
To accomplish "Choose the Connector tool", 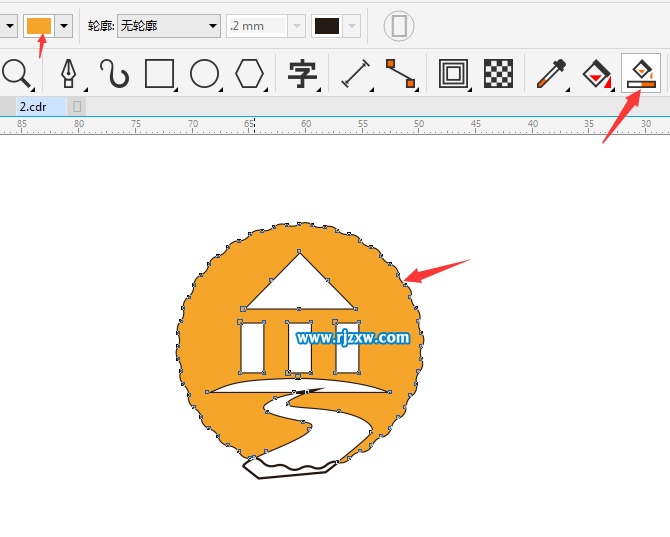I will pyautogui.click(x=400, y=73).
